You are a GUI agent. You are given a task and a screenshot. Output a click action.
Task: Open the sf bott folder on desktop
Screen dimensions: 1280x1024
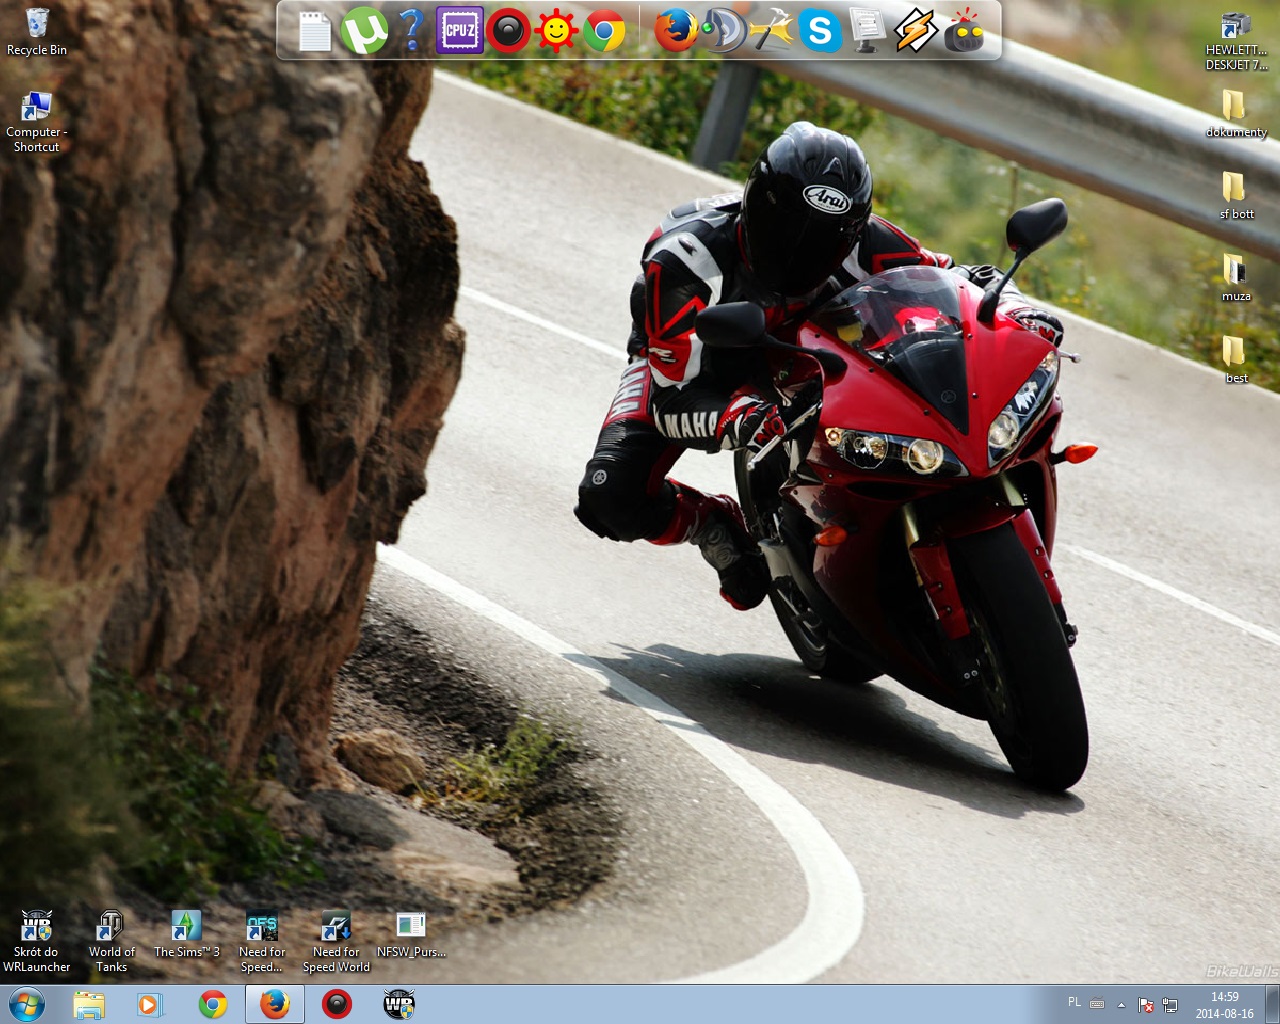point(1236,195)
